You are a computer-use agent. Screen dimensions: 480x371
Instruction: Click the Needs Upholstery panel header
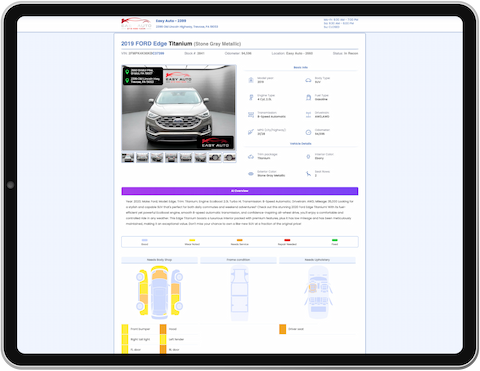coord(317,260)
